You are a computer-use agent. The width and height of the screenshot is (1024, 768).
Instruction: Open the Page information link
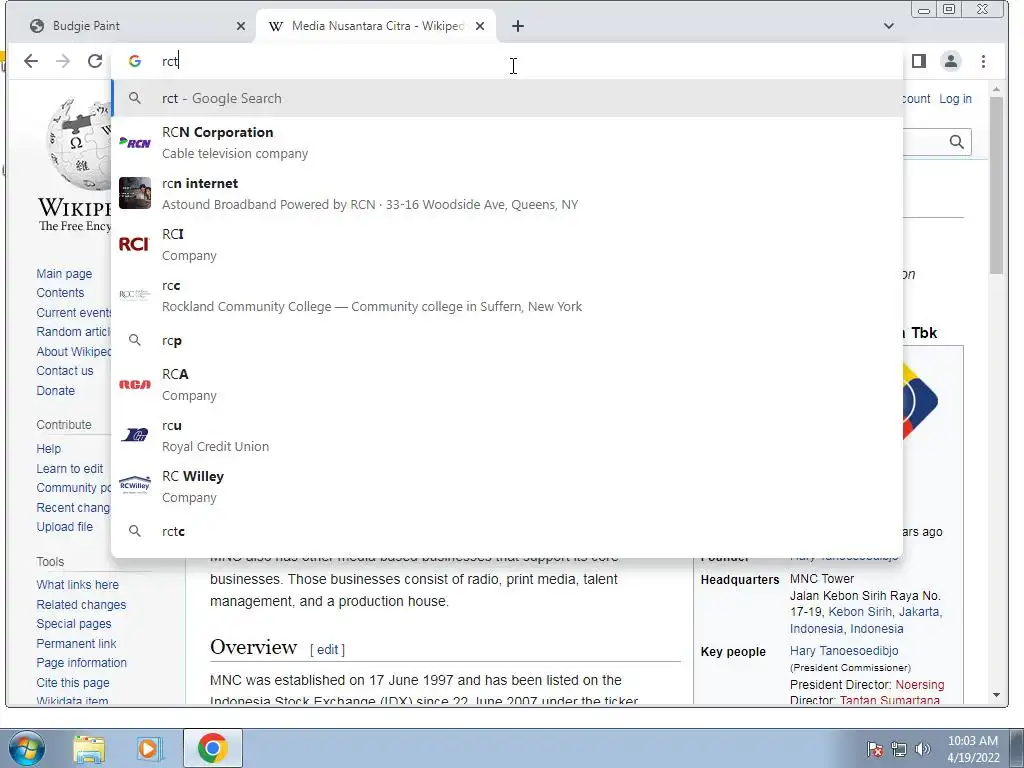pos(82,662)
